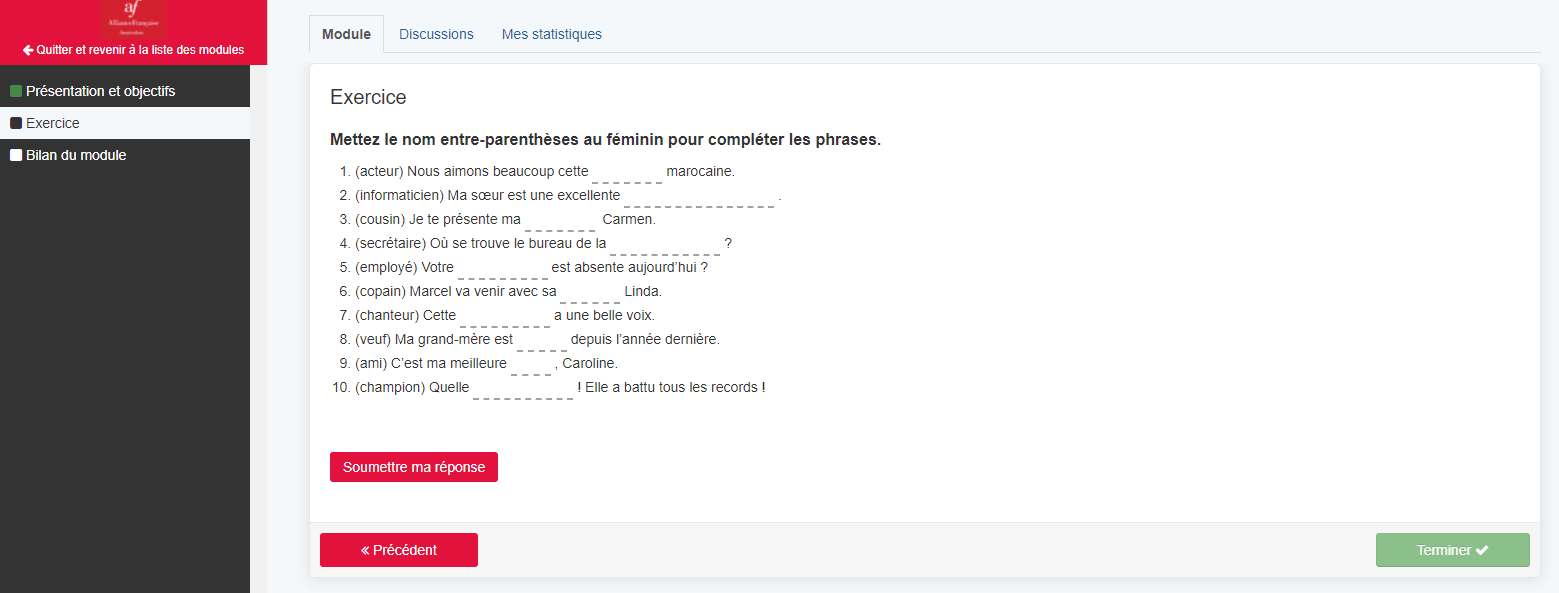Click the dark square icon beside Exercice
Screen dimensions: 1559x593
click(x=16, y=123)
